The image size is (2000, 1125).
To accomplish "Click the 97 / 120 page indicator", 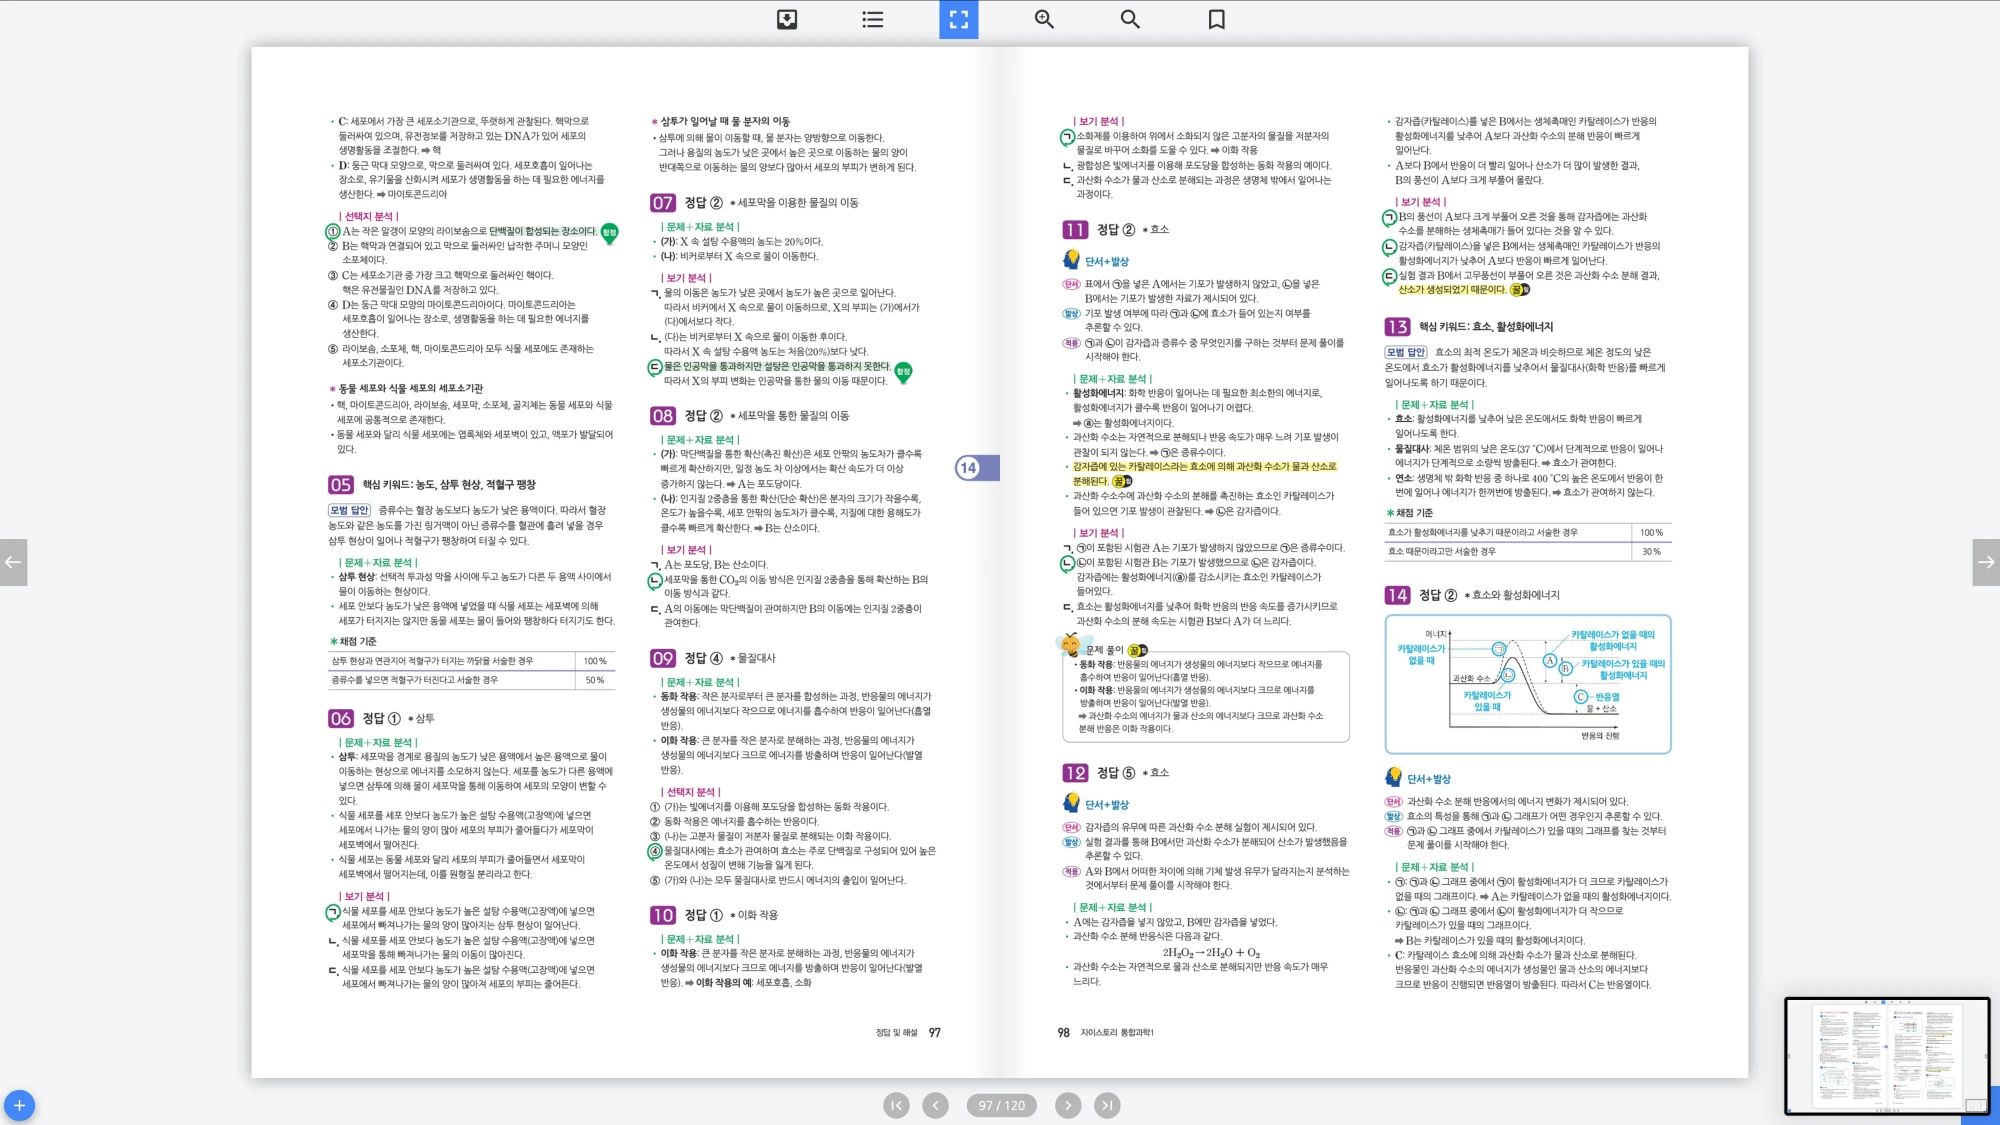I will tap(1001, 1105).
